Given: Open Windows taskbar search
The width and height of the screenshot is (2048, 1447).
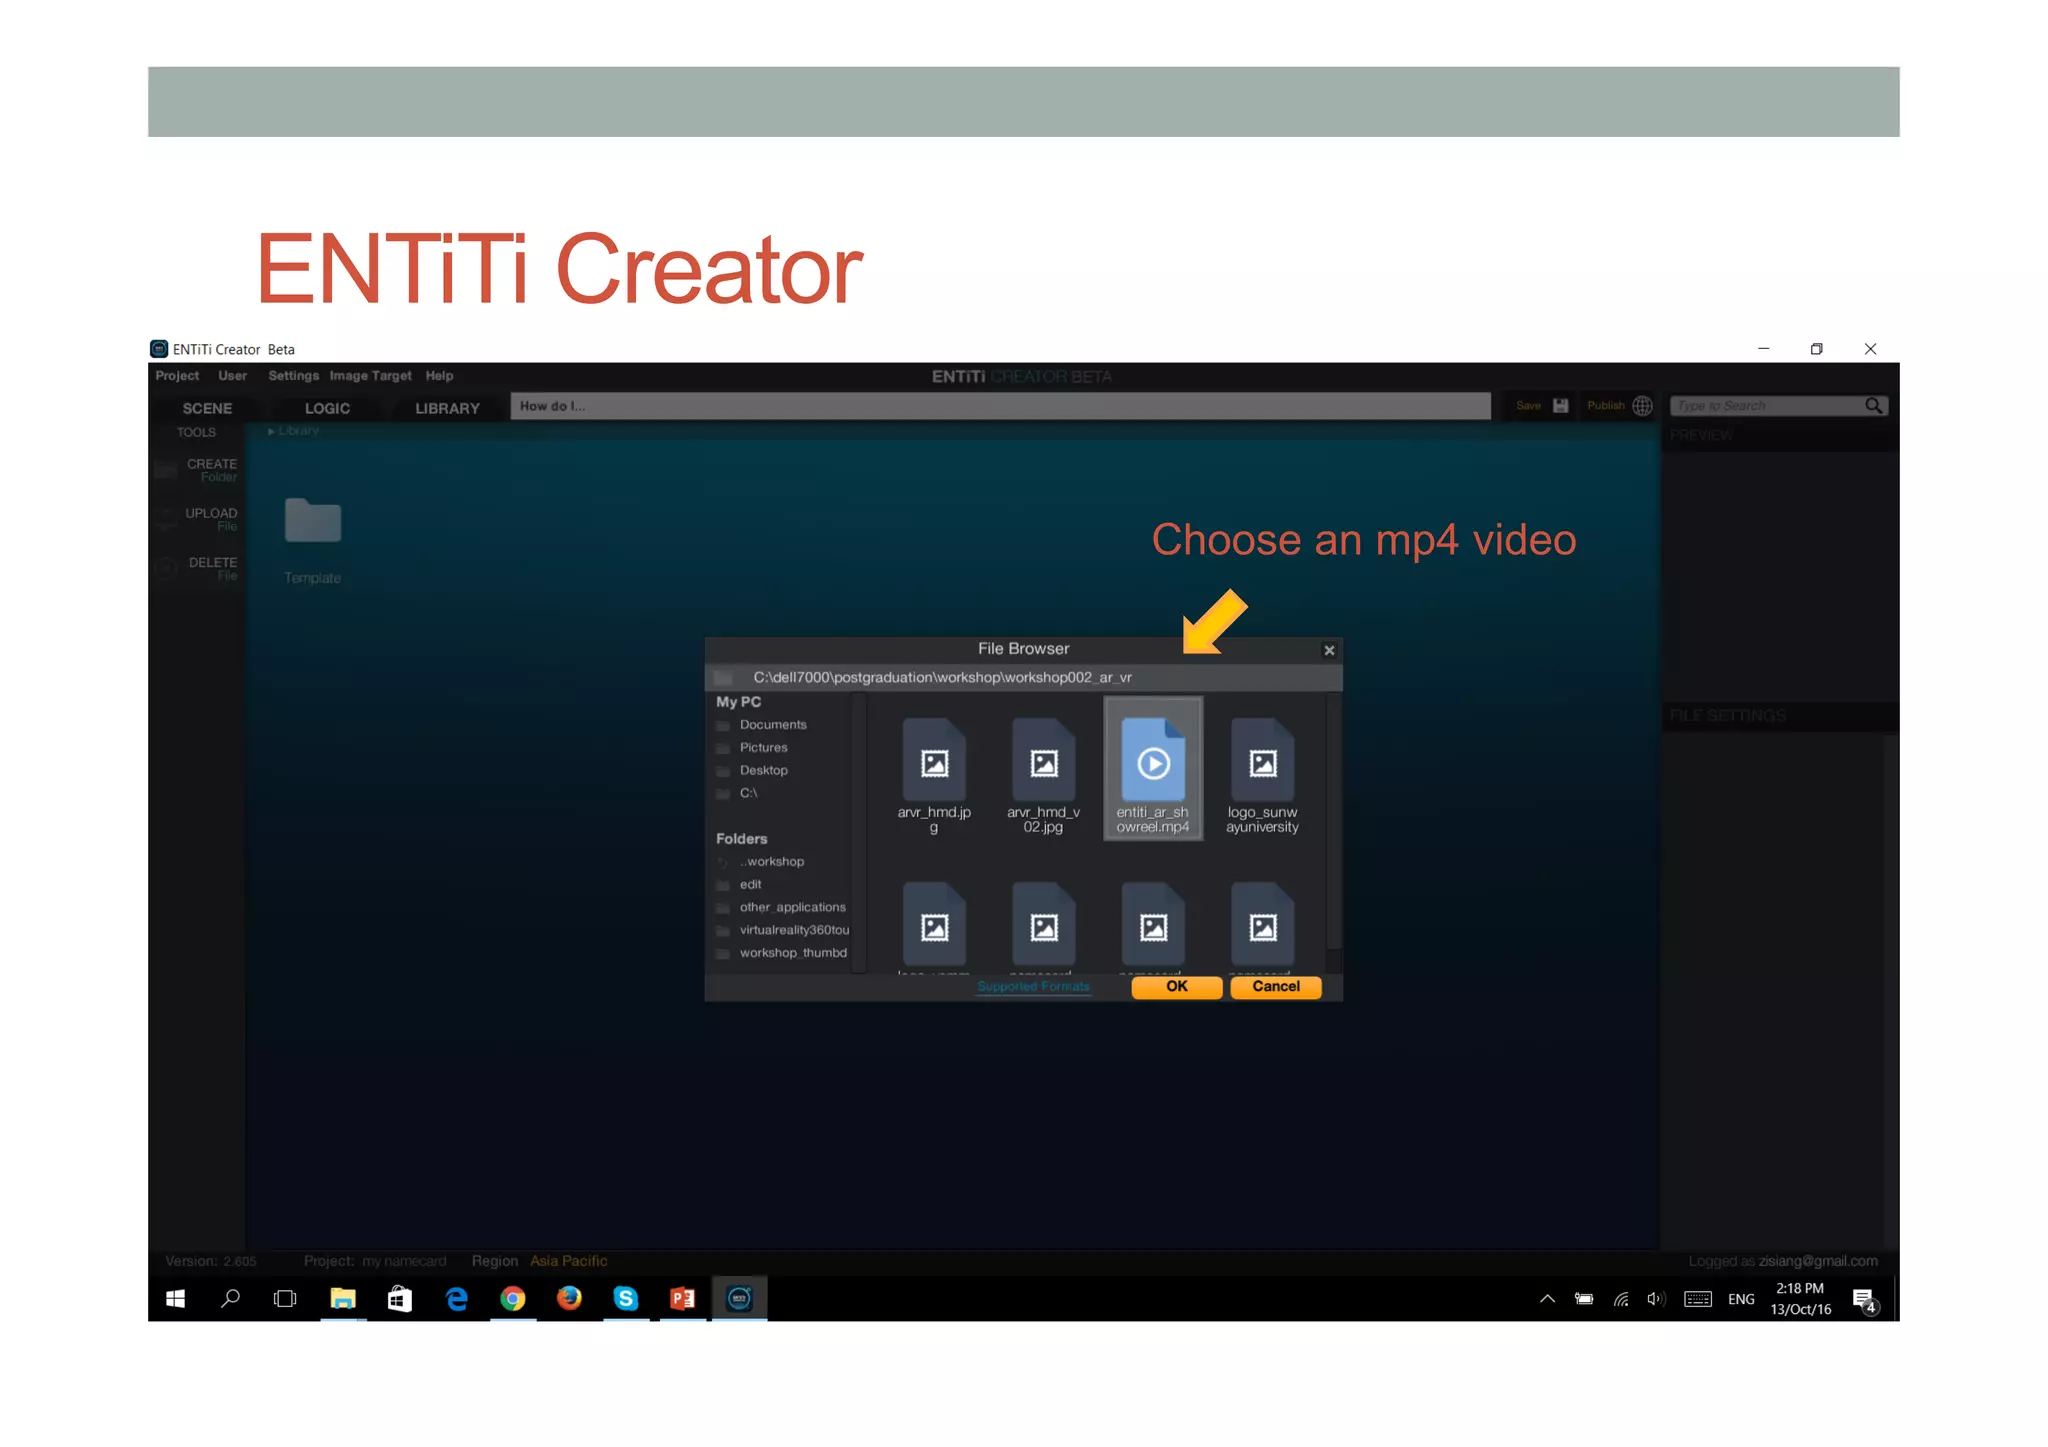Looking at the screenshot, I should pyautogui.click(x=230, y=1299).
